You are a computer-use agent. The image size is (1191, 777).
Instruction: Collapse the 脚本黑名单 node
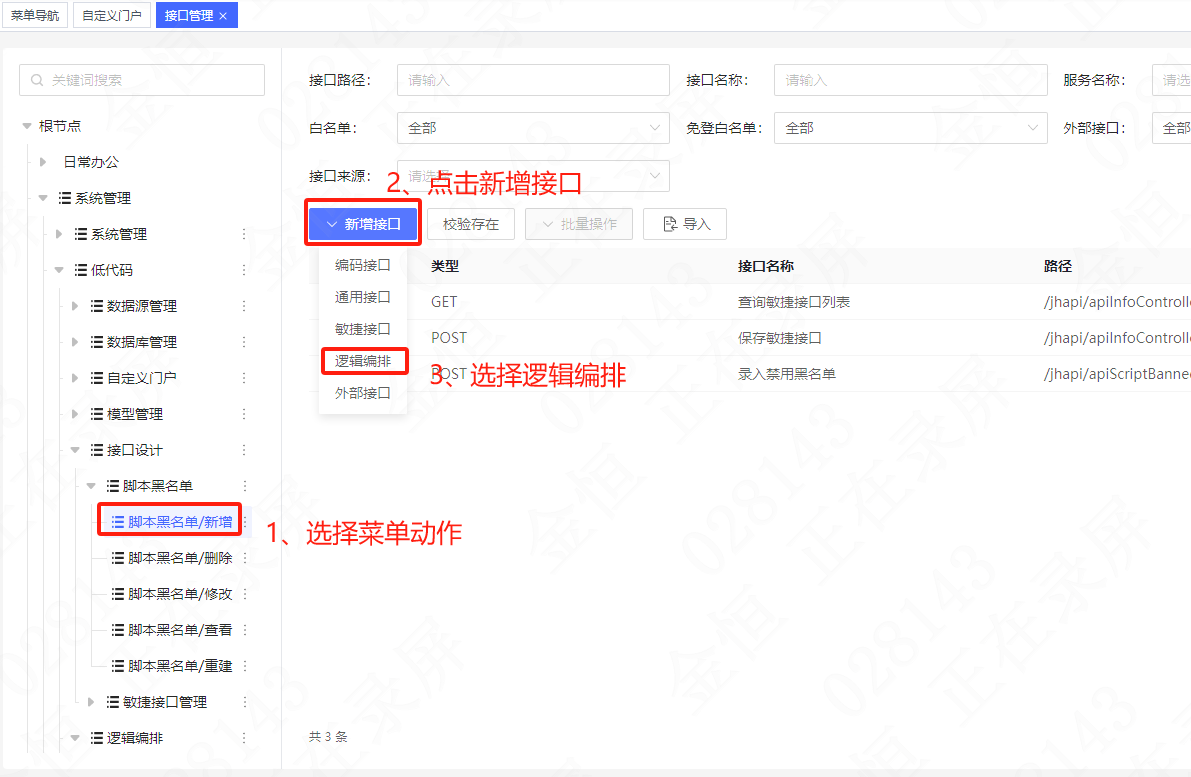(x=91, y=485)
